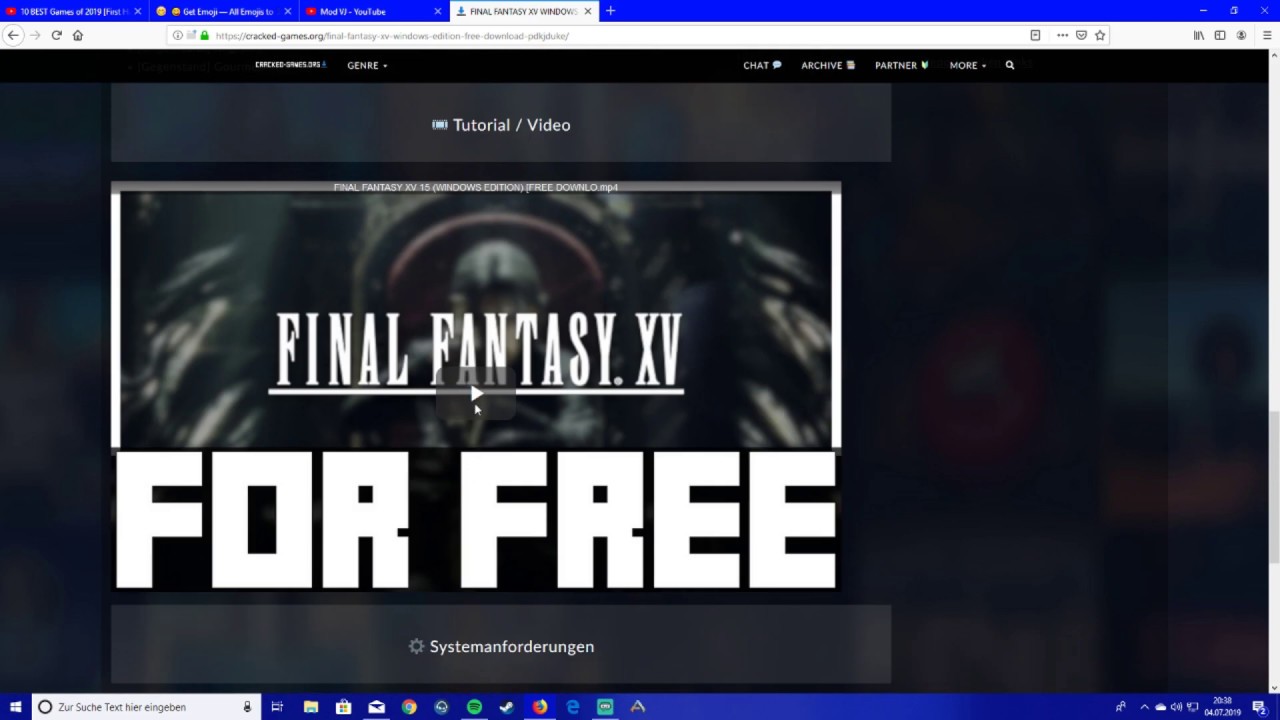Open the CHAT page
Viewport: 1280px width, 720px height.
(762, 66)
